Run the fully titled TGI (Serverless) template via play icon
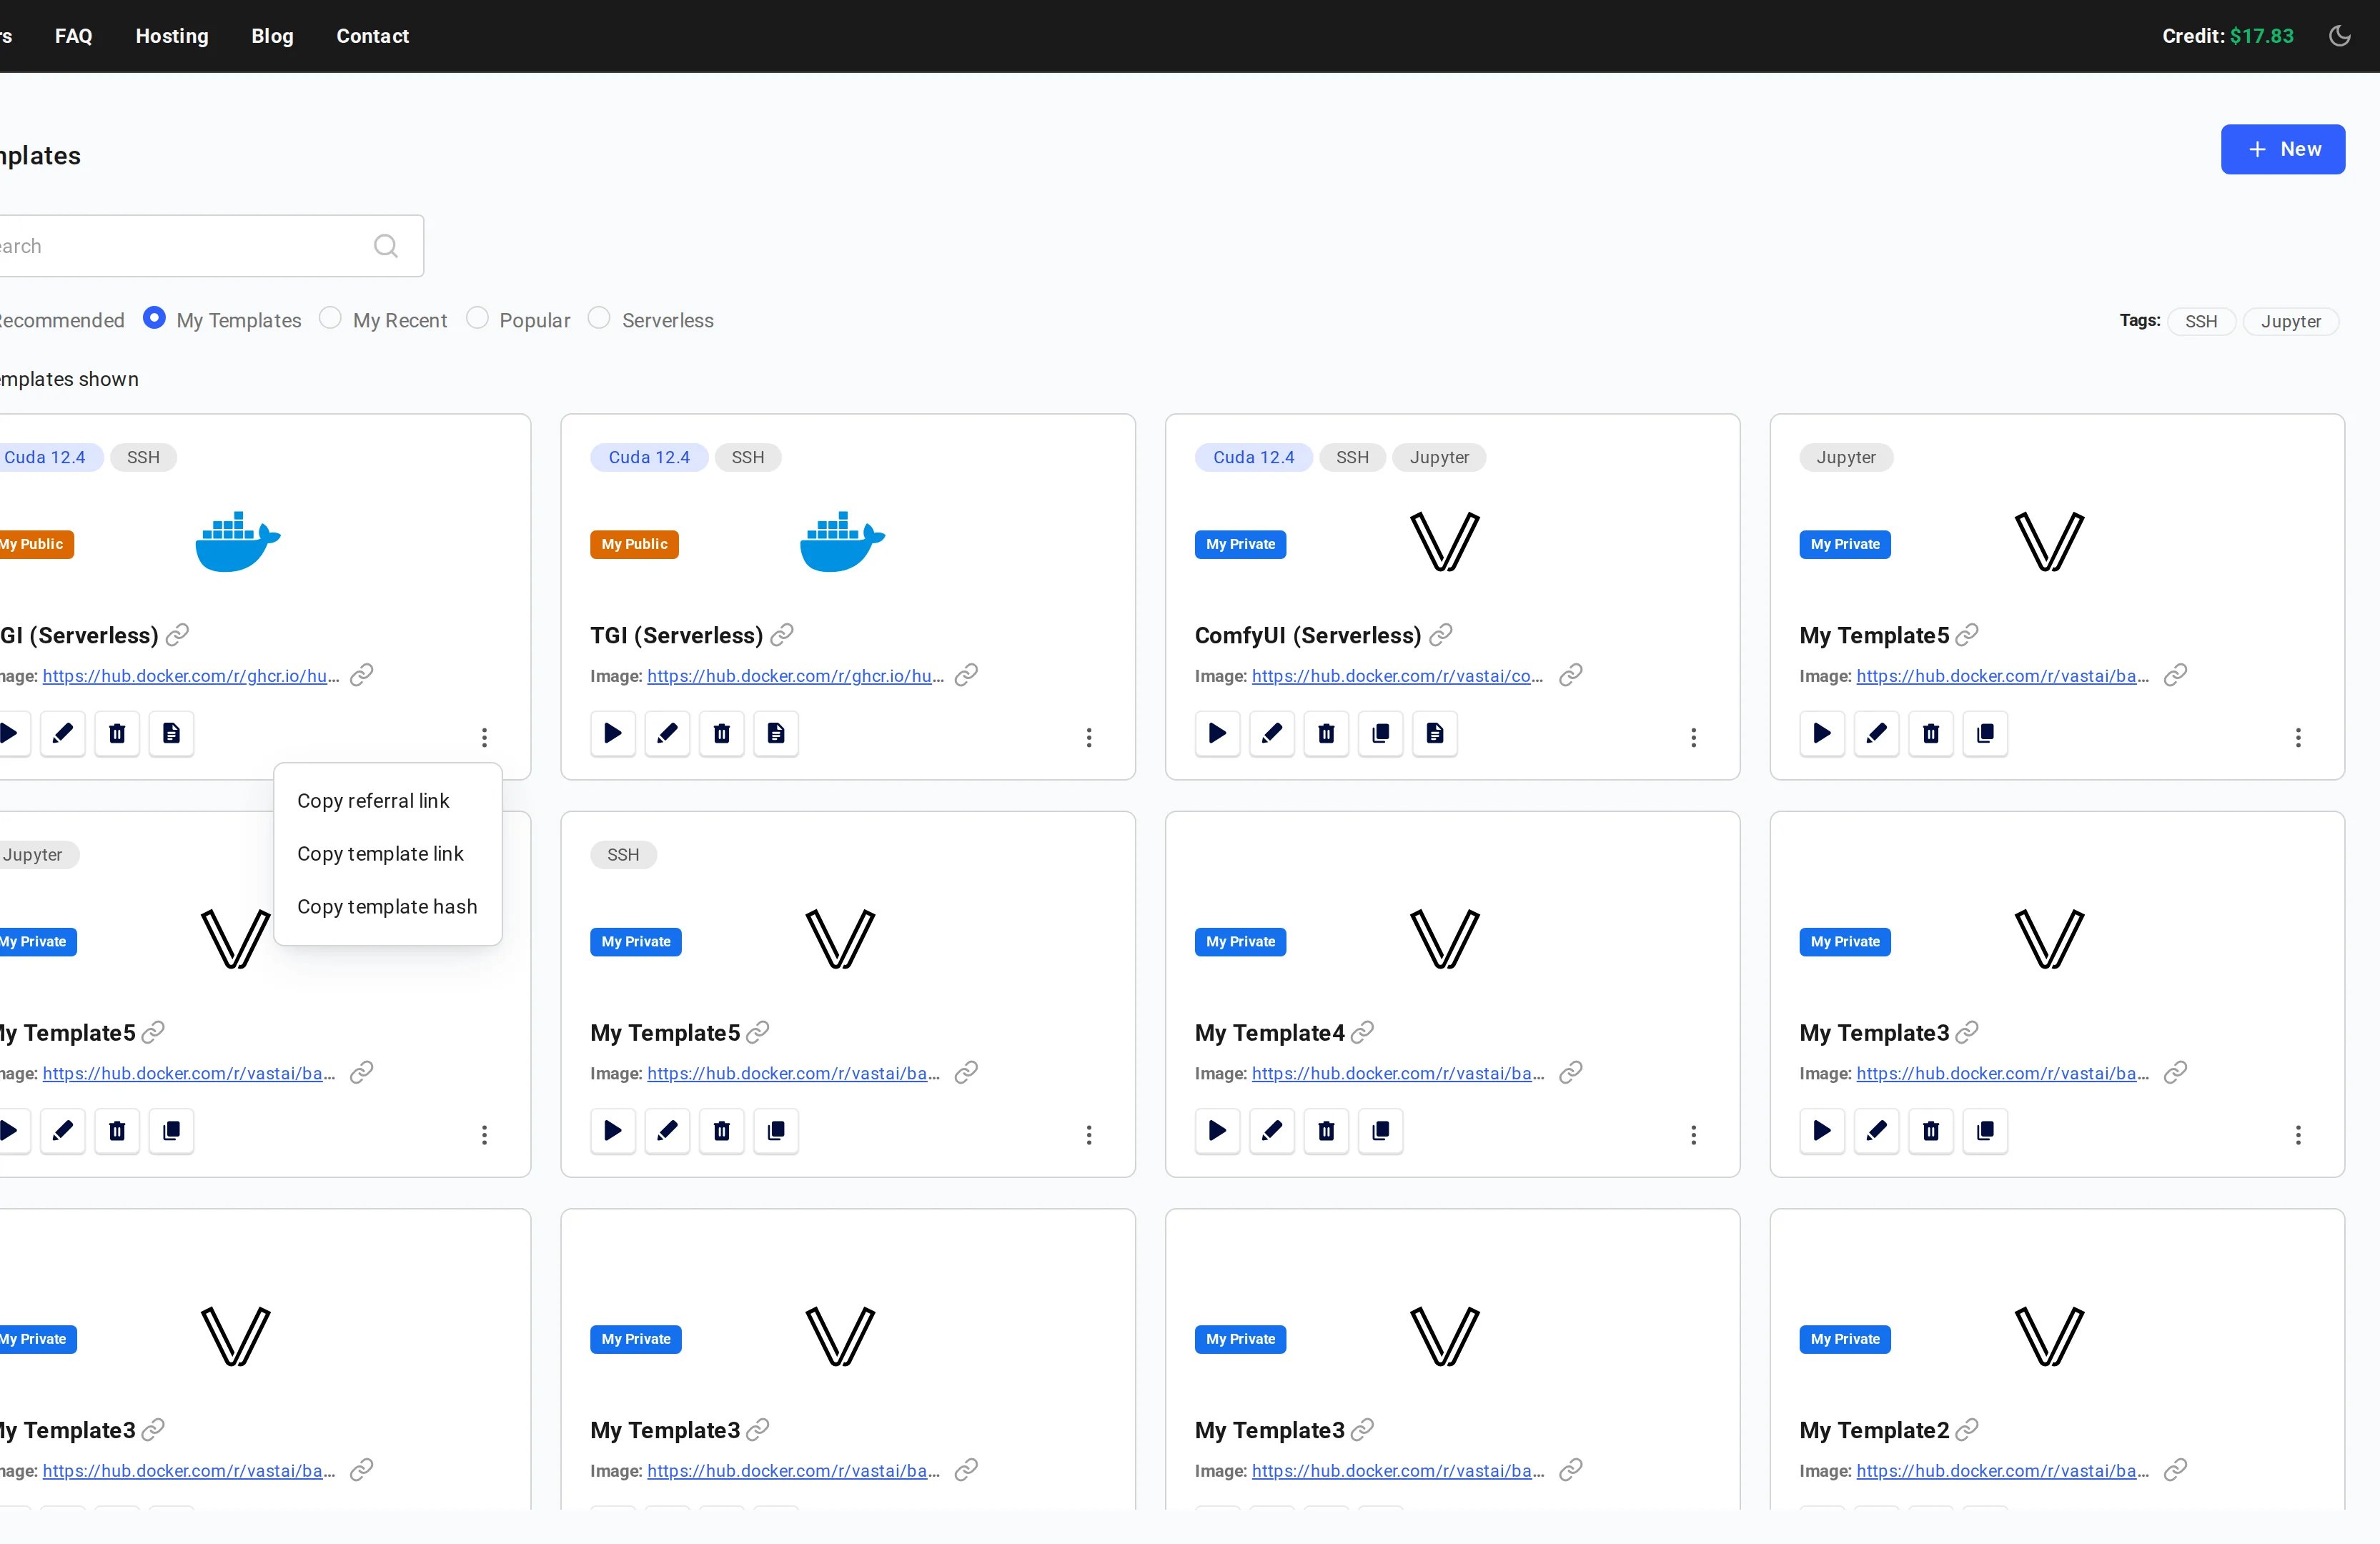 (x=613, y=733)
